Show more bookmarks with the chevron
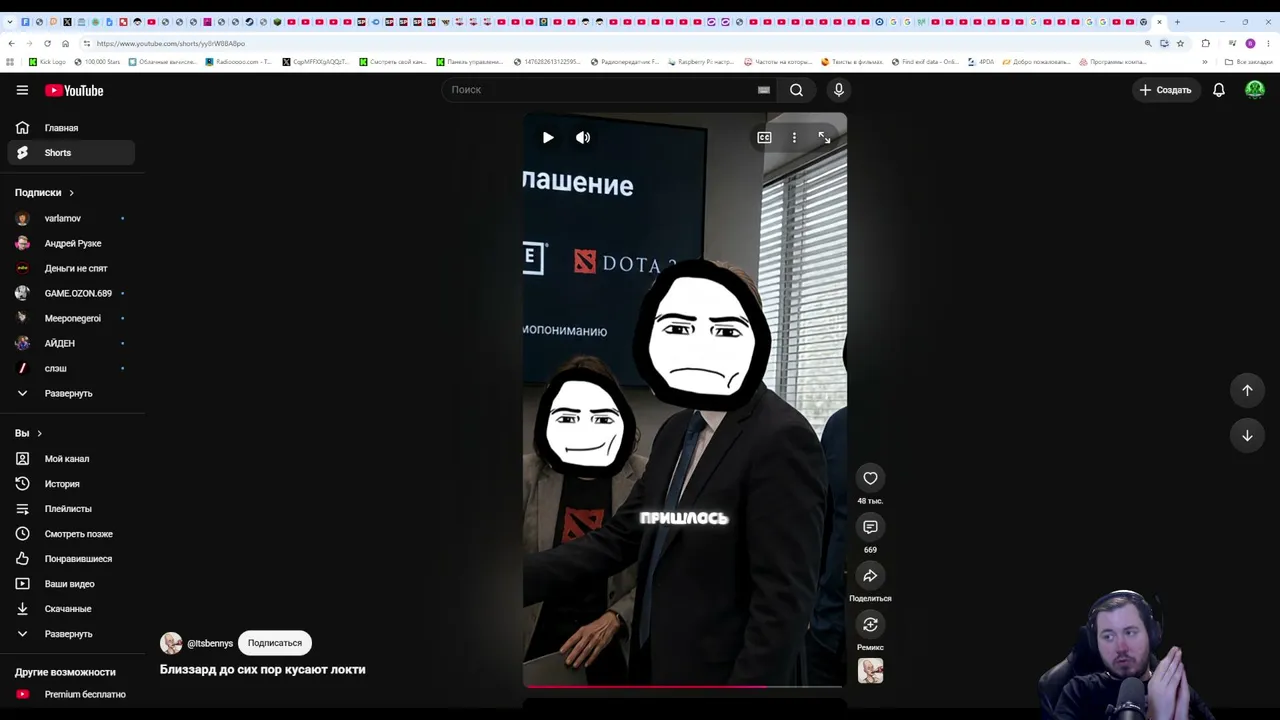Image resolution: width=1280 pixels, height=720 pixels. click(x=1204, y=62)
